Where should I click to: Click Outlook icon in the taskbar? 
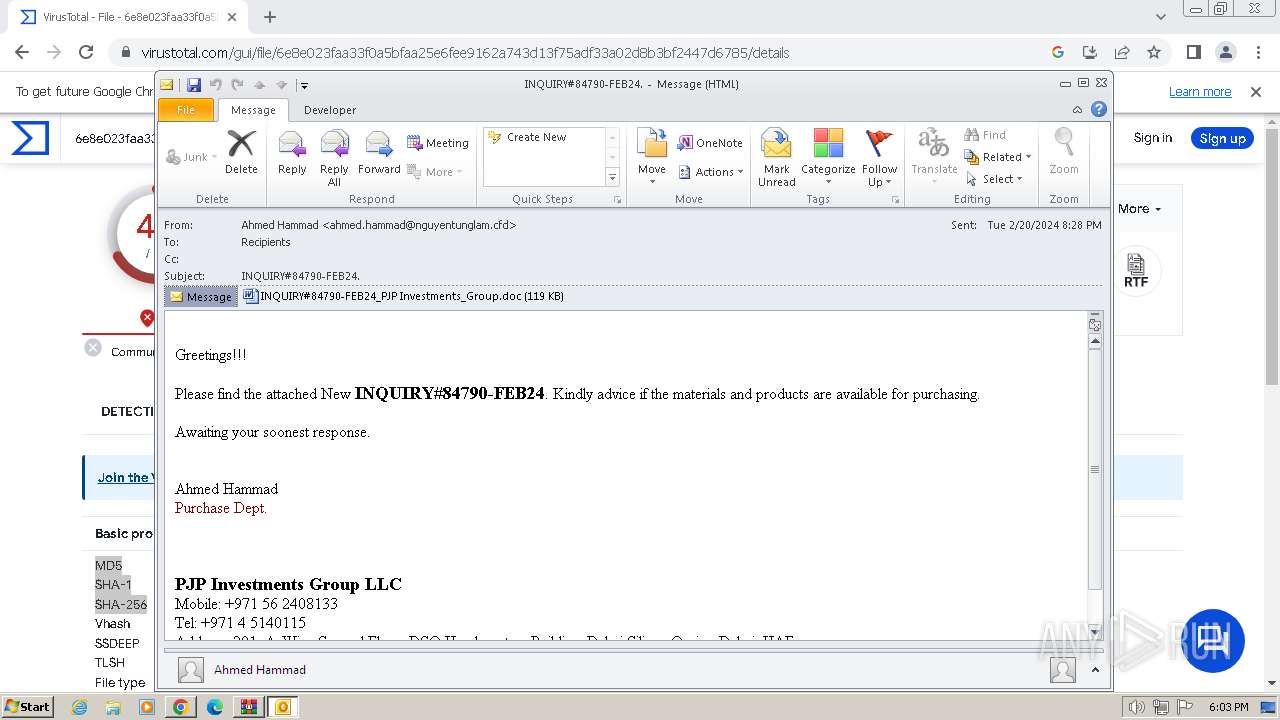pyautogui.click(x=283, y=707)
